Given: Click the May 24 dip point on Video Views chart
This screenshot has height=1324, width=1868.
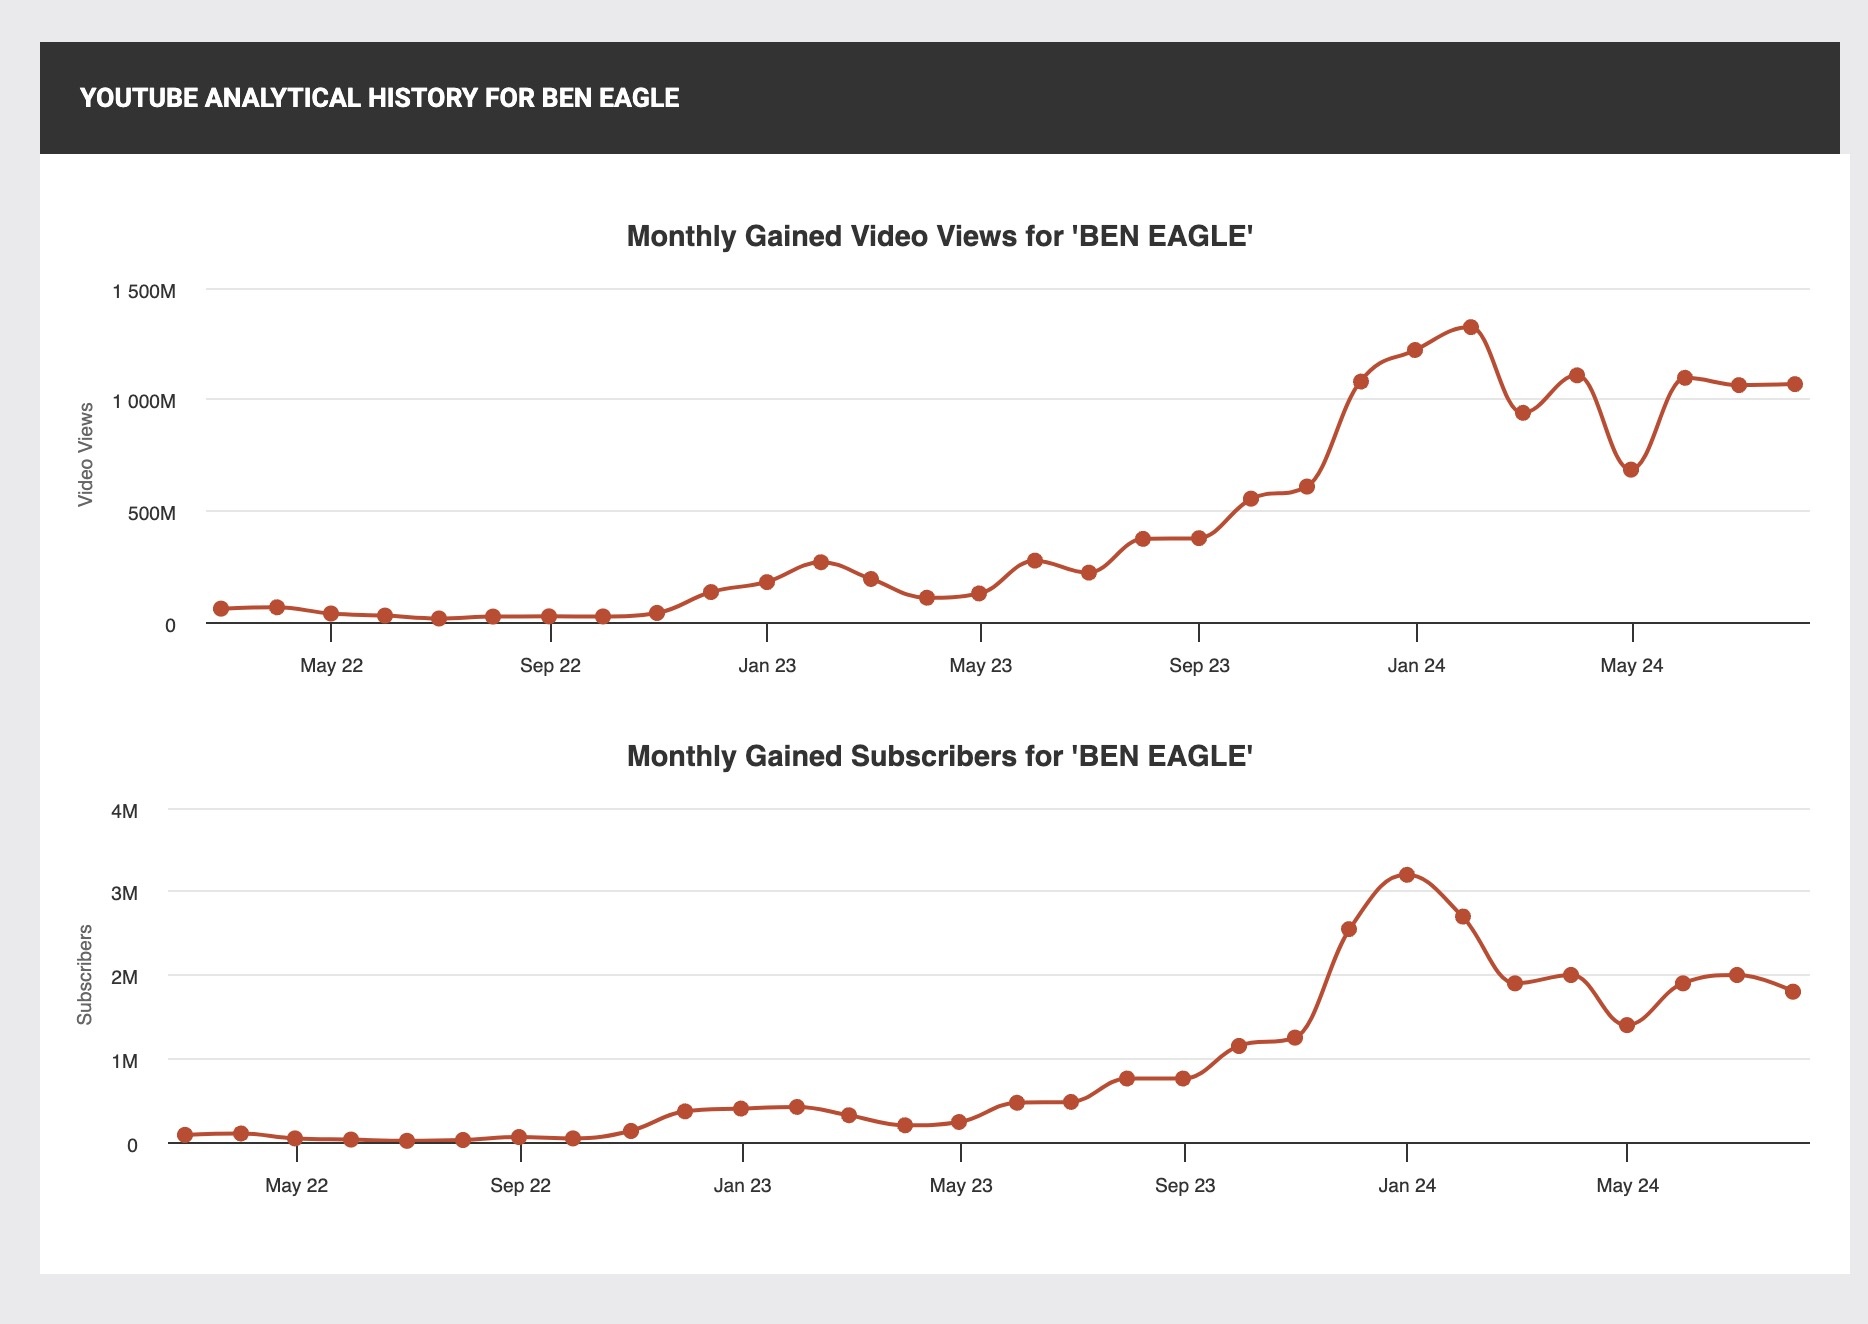Looking at the screenshot, I should (1631, 470).
